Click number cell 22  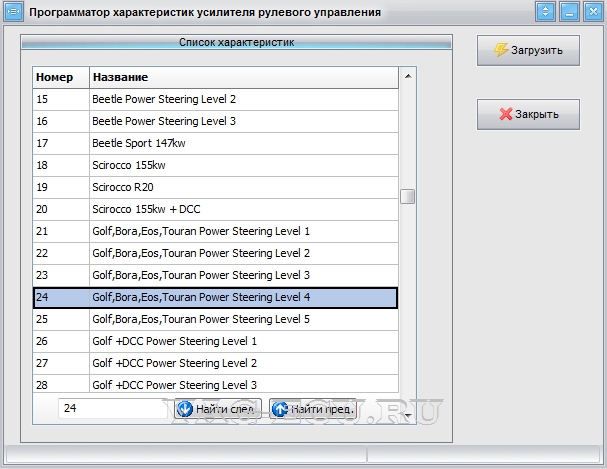61,254
